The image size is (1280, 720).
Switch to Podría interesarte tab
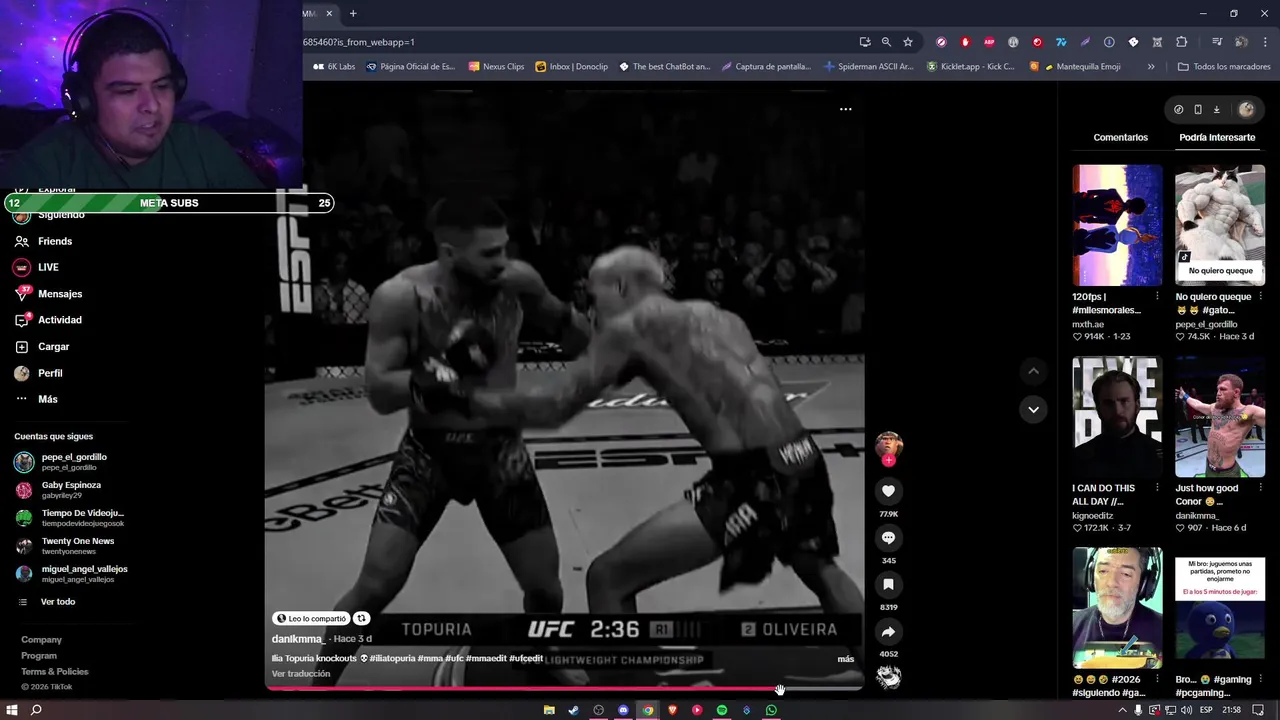(x=1217, y=137)
